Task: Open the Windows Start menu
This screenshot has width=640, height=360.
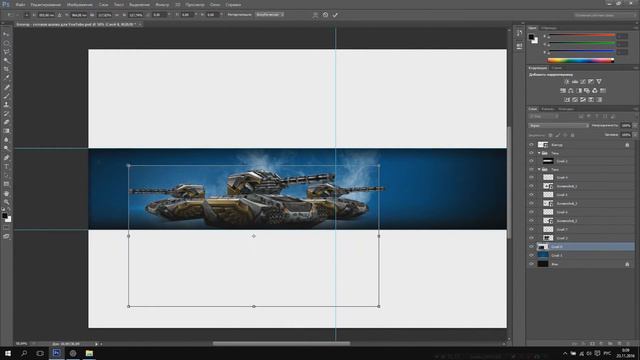Action: tap(8, 353)
